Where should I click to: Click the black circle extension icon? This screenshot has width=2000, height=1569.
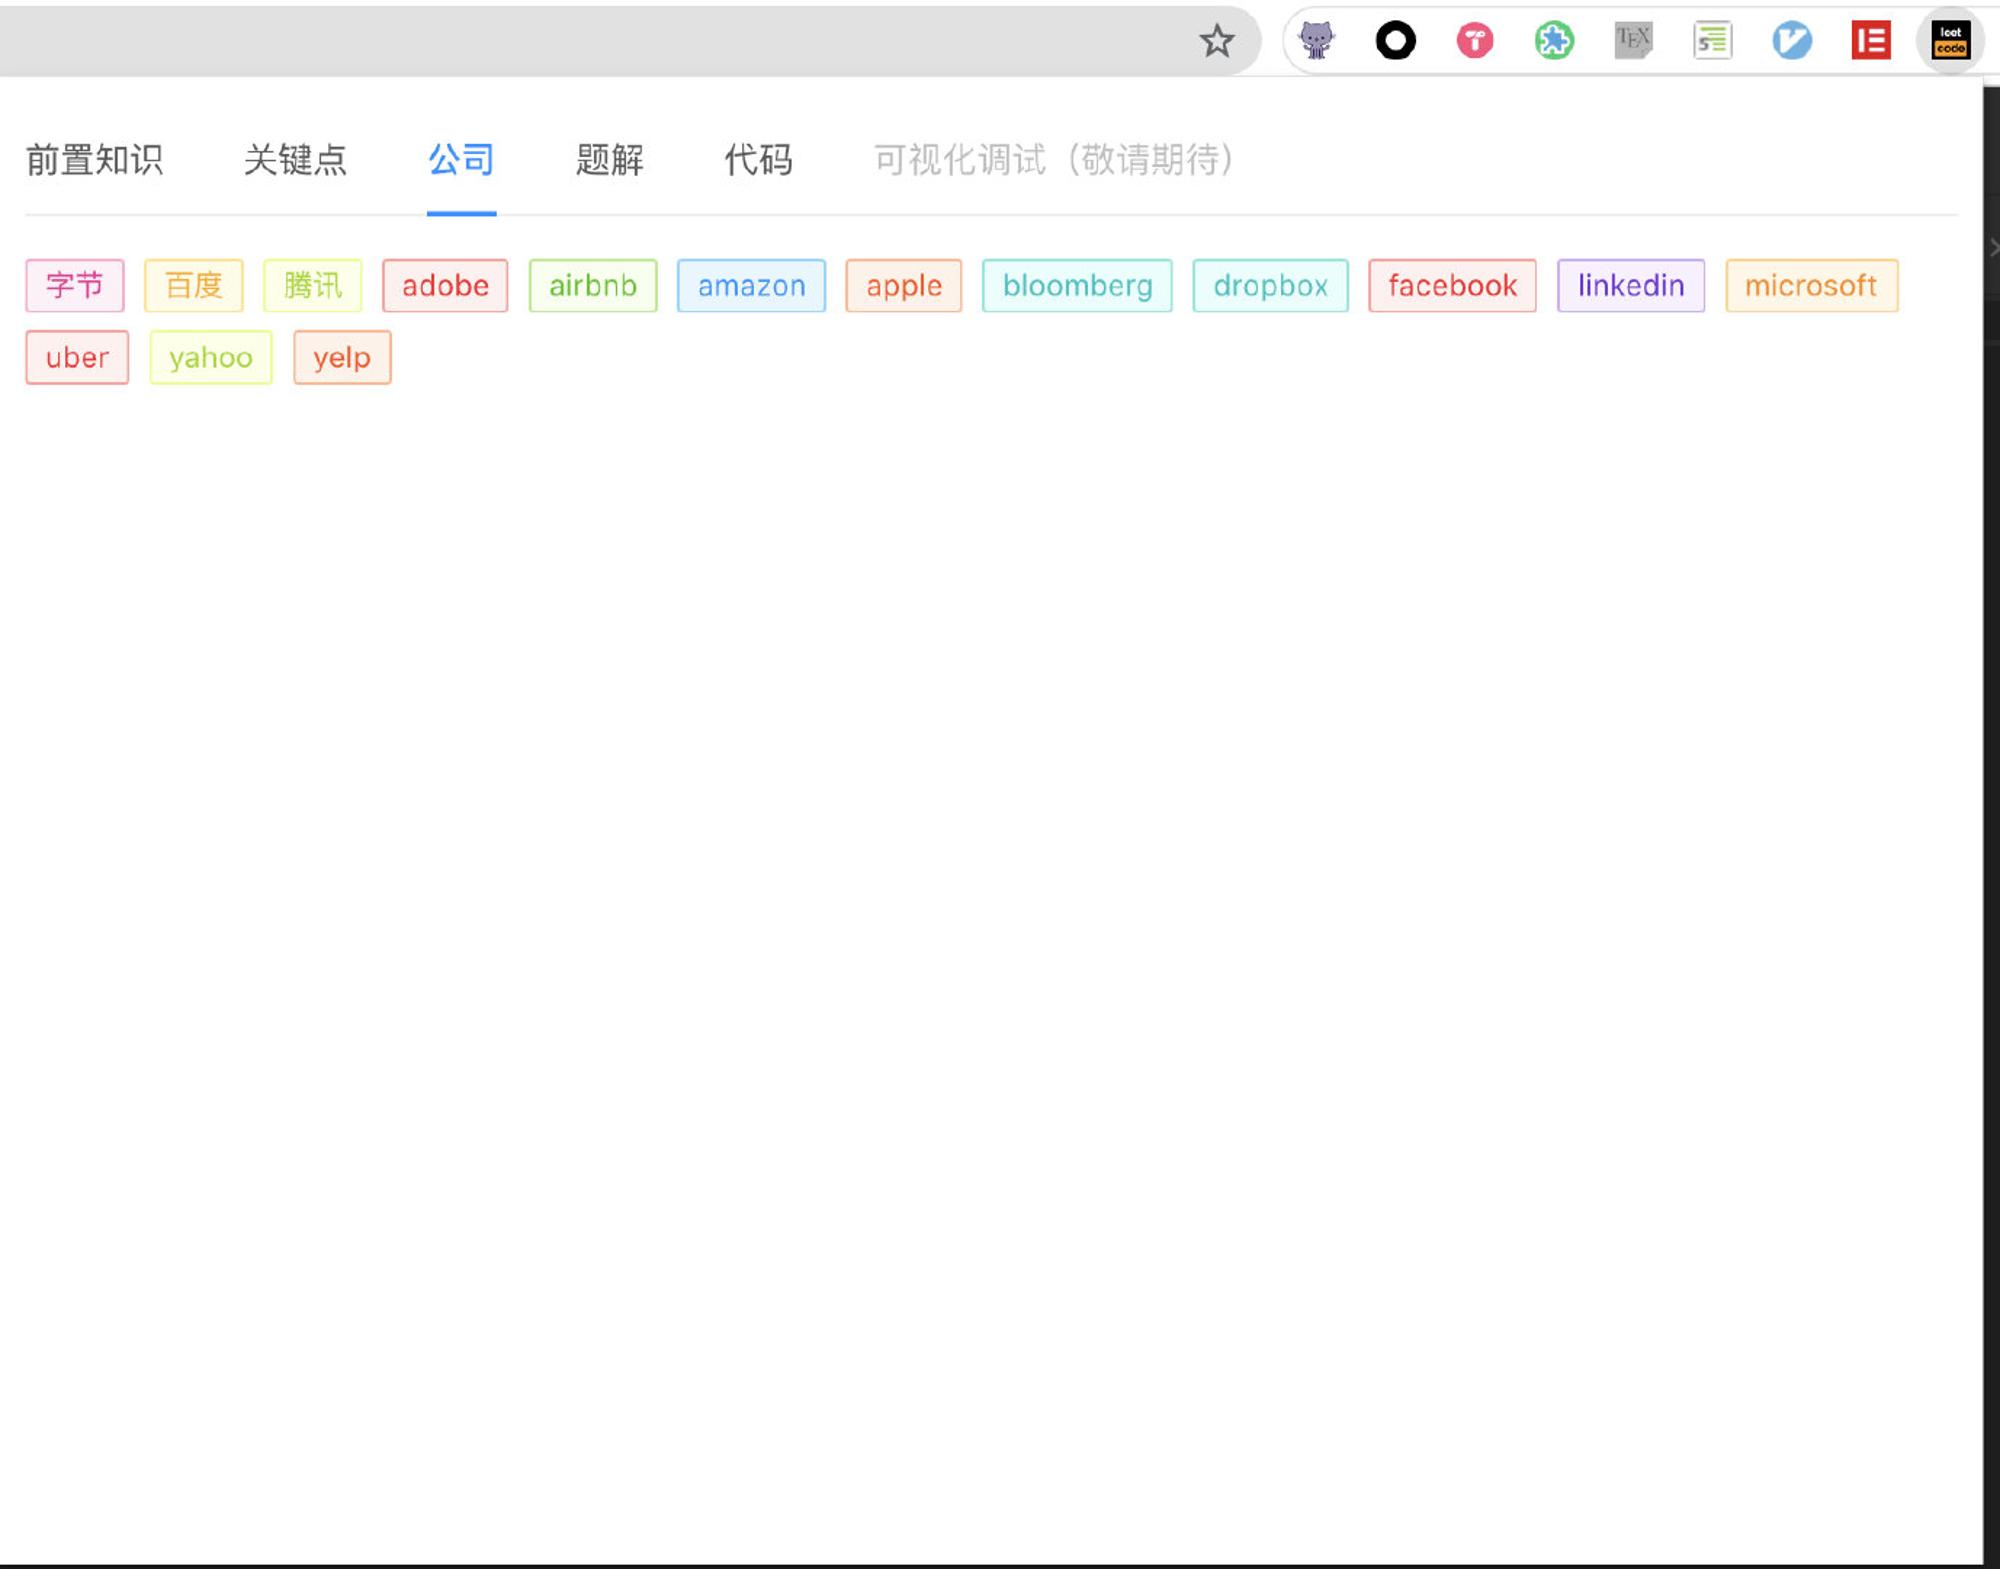pos(1395,41)
